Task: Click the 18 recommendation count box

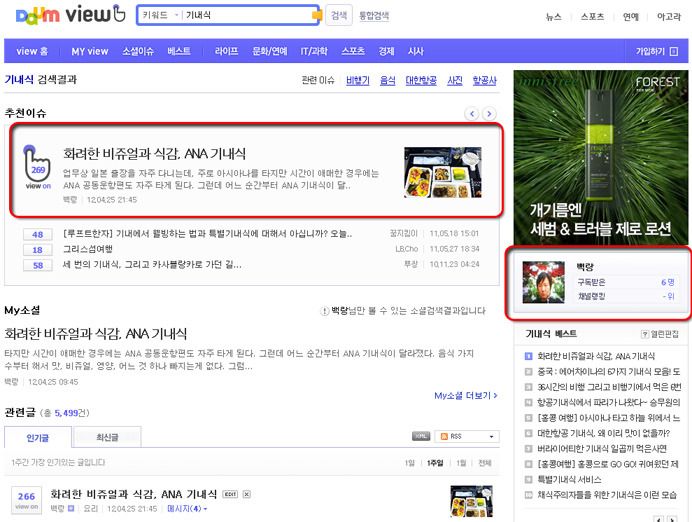Action: click(38, 250)
